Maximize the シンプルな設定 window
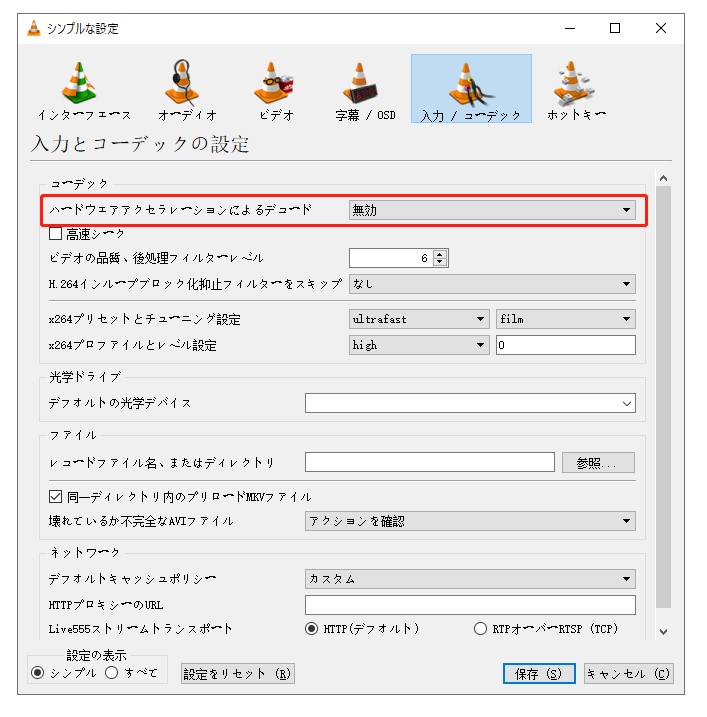The height and width of the screenshot is (717, 707). pyautogui.click(x=615, y=28)
